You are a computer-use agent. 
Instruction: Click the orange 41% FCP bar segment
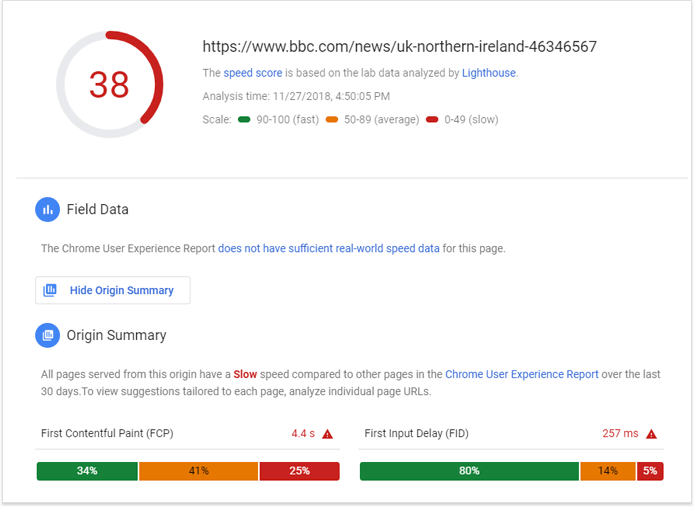199,471
